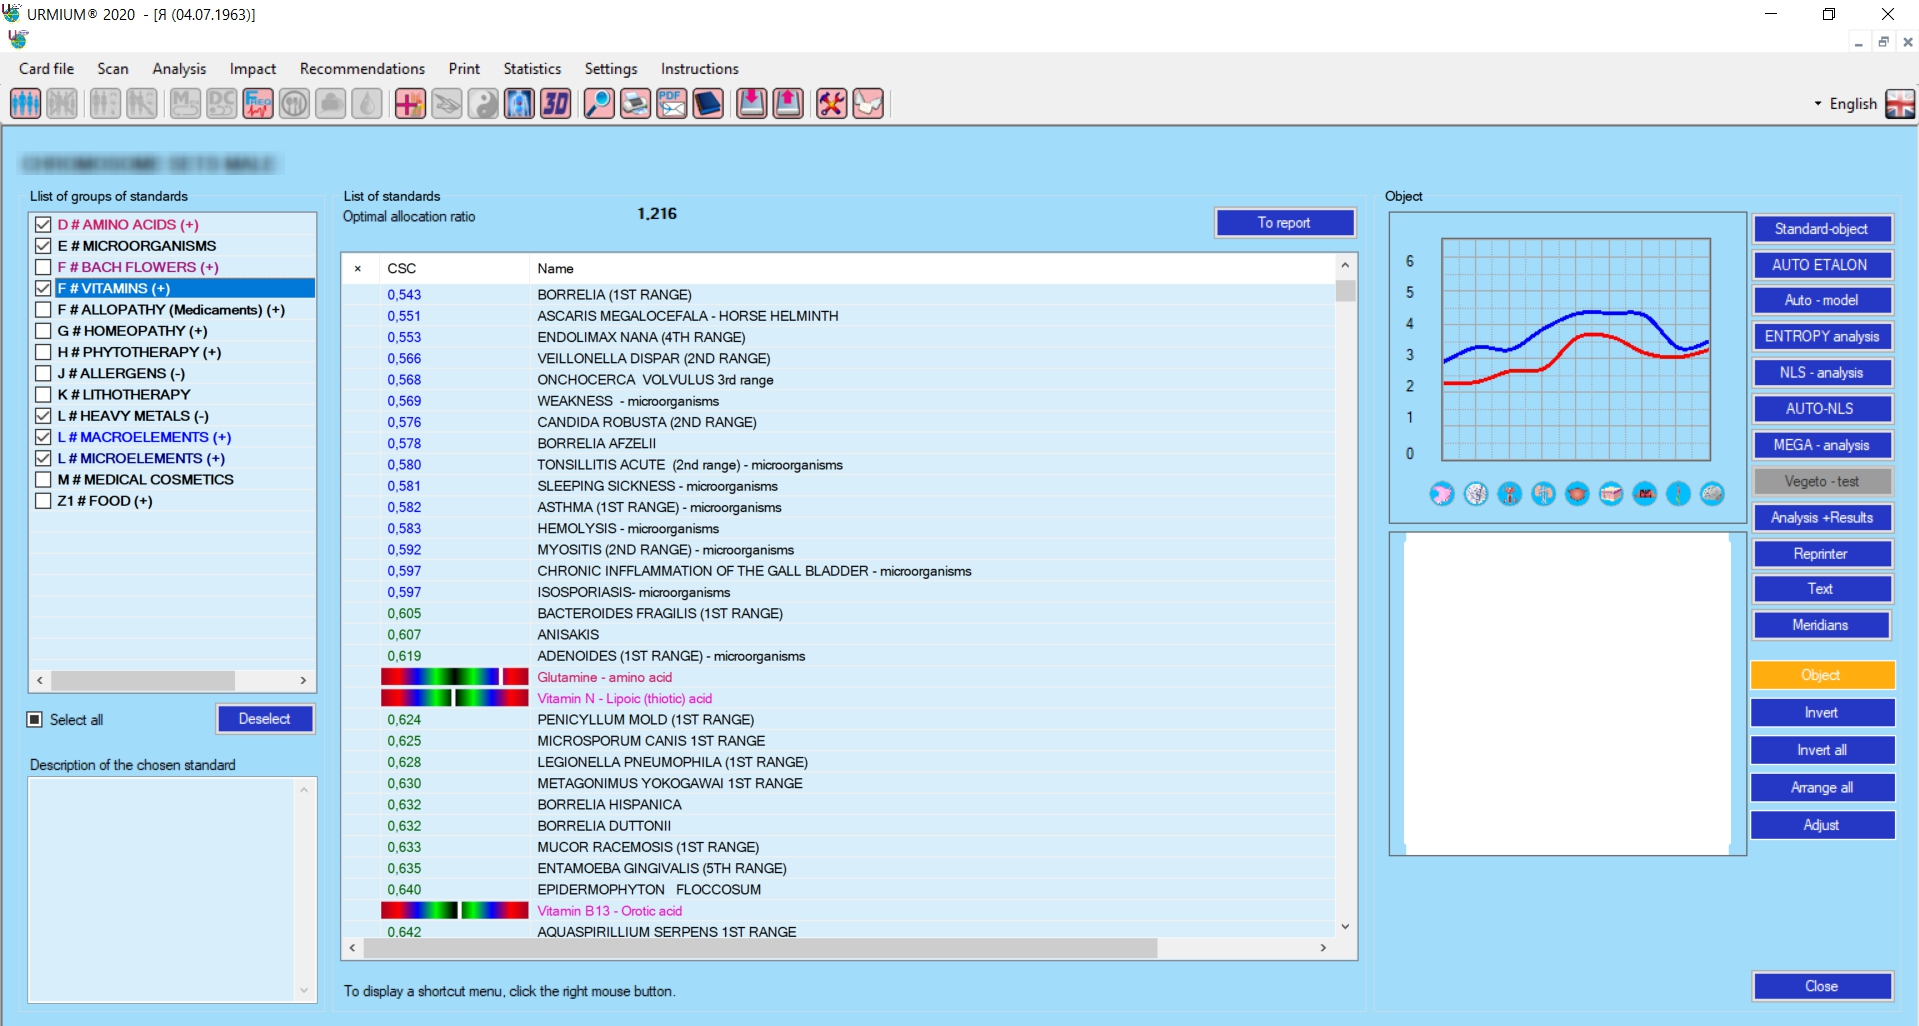Enable the F # BACH FLOWERS checkbox

point(43,267)
